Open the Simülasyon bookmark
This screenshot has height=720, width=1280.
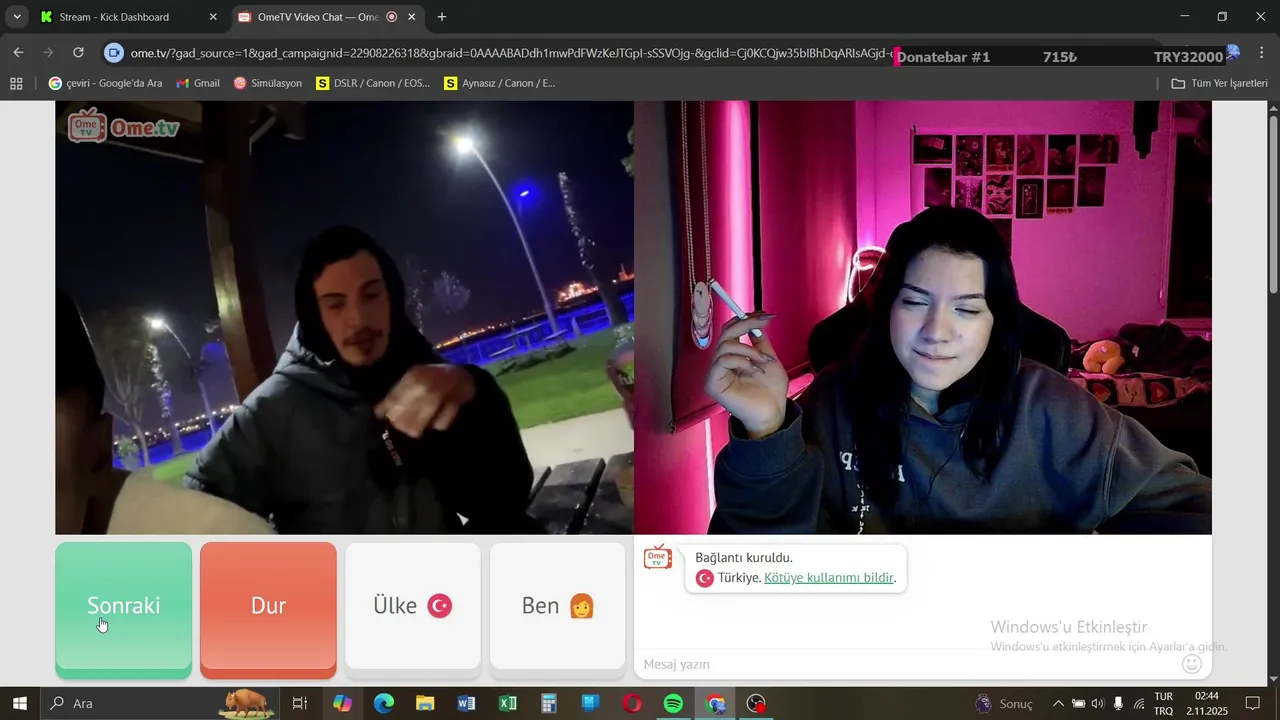267,83
